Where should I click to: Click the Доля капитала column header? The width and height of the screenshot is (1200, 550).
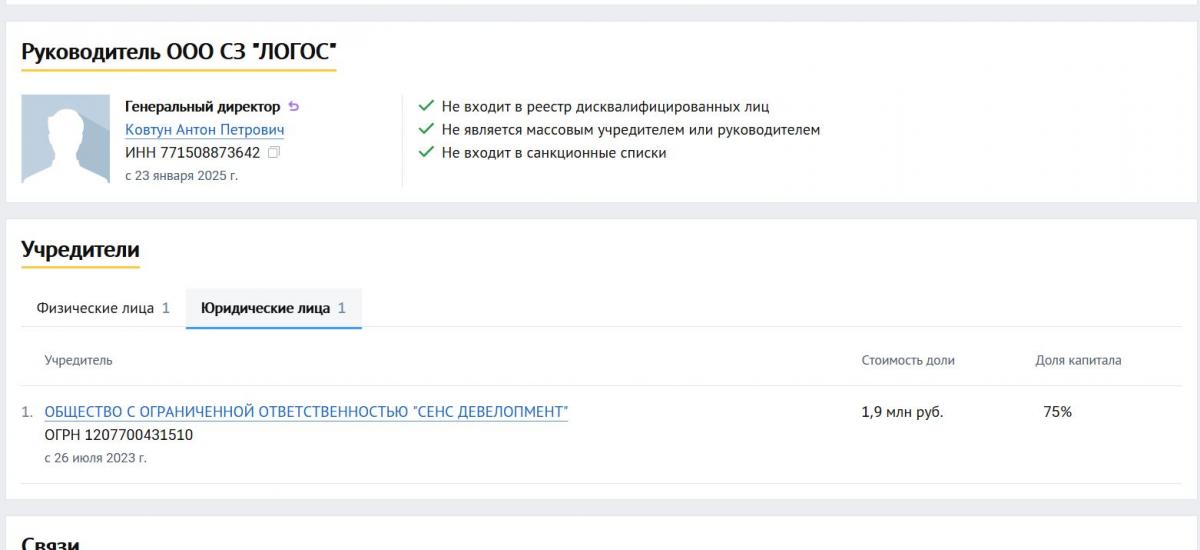1078,360
